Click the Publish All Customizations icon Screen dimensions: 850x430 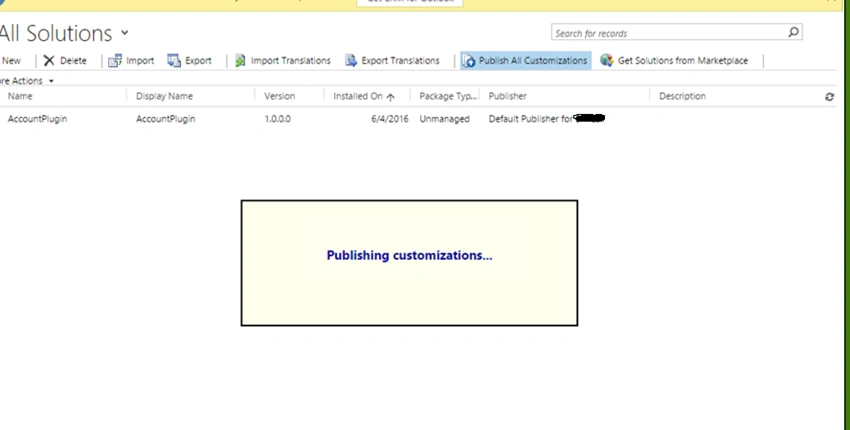point(469,61)
